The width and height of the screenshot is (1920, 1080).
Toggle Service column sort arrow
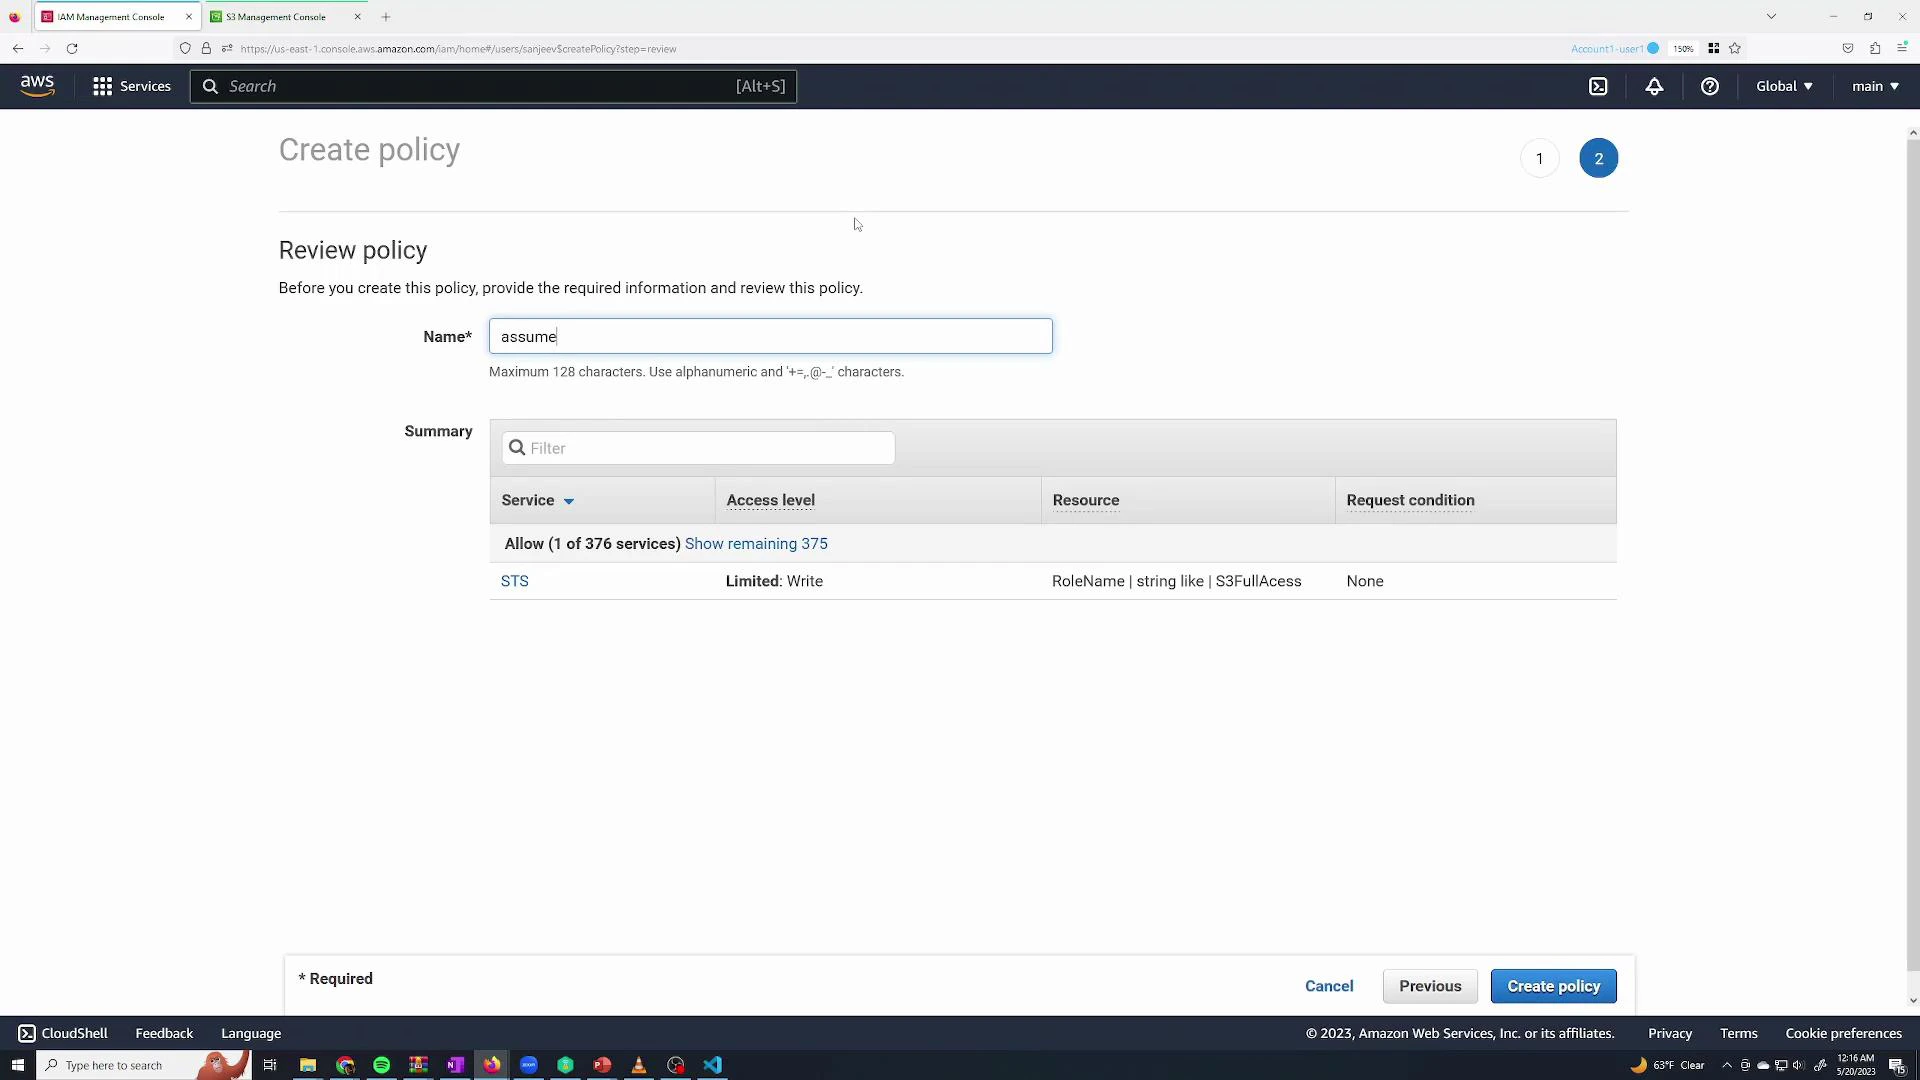[569, 501]
